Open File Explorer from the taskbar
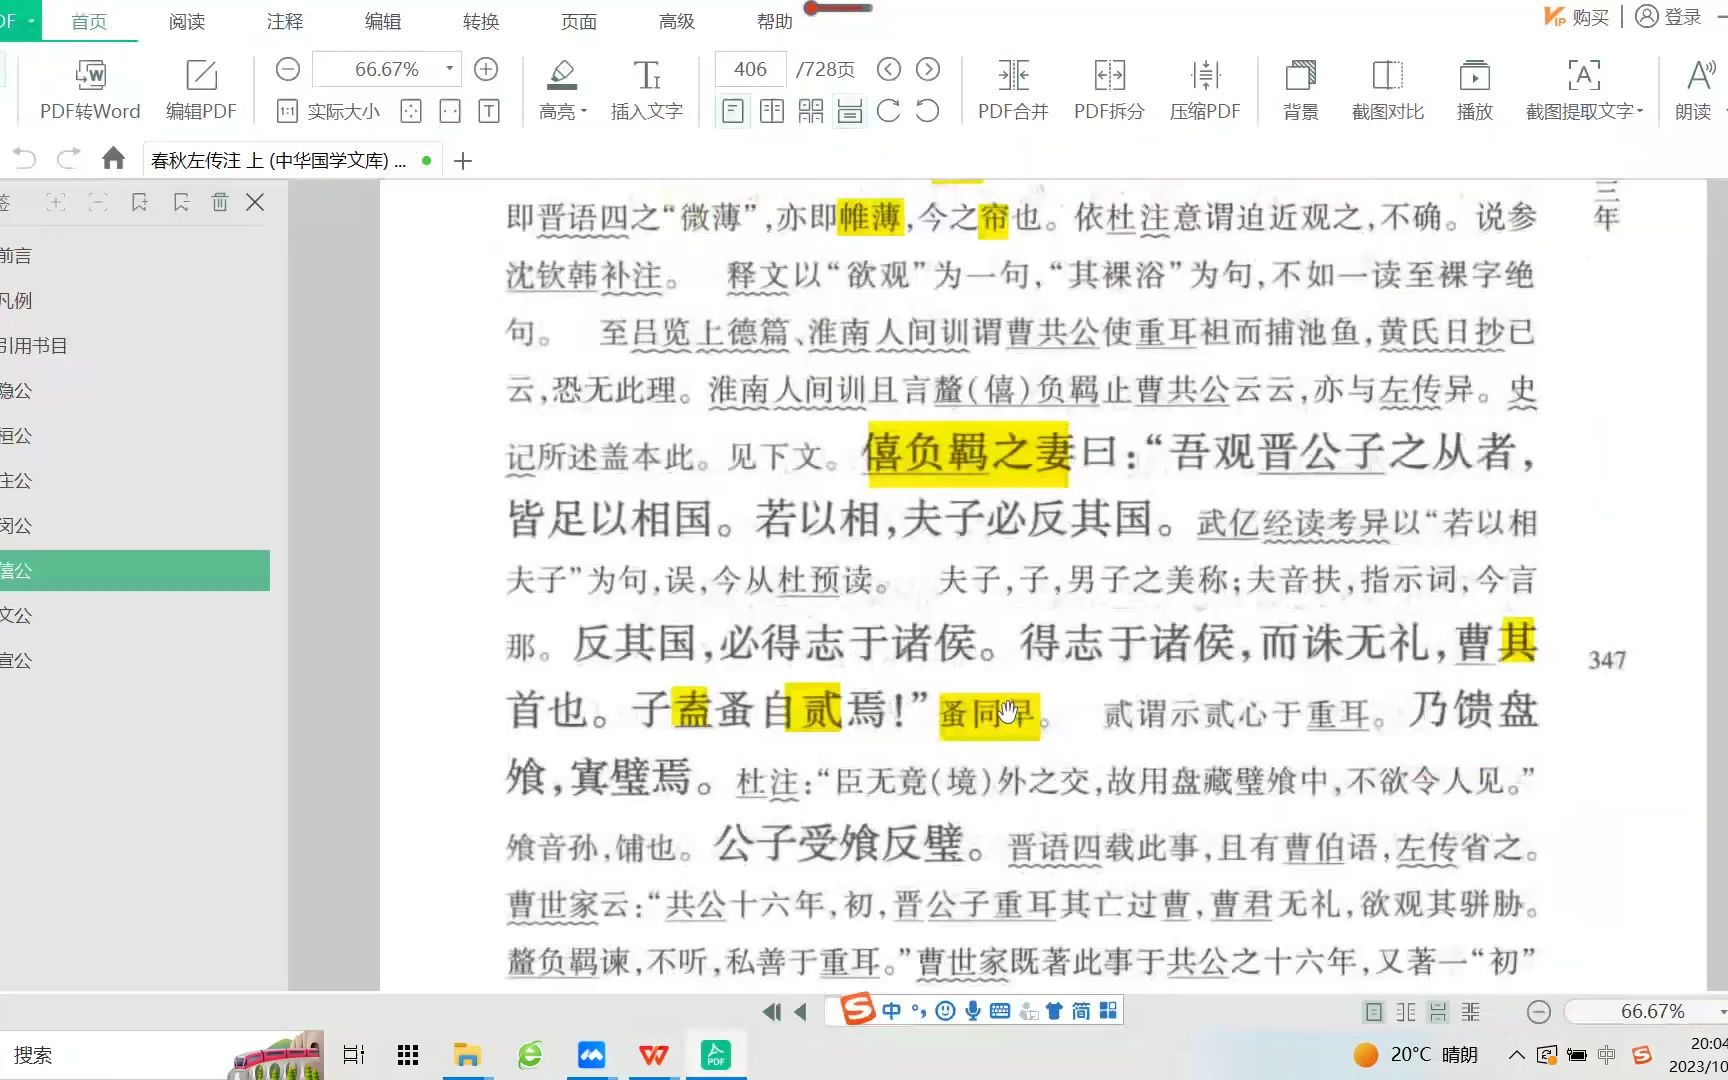1728x1080 pixels. tap(467, 1055)
